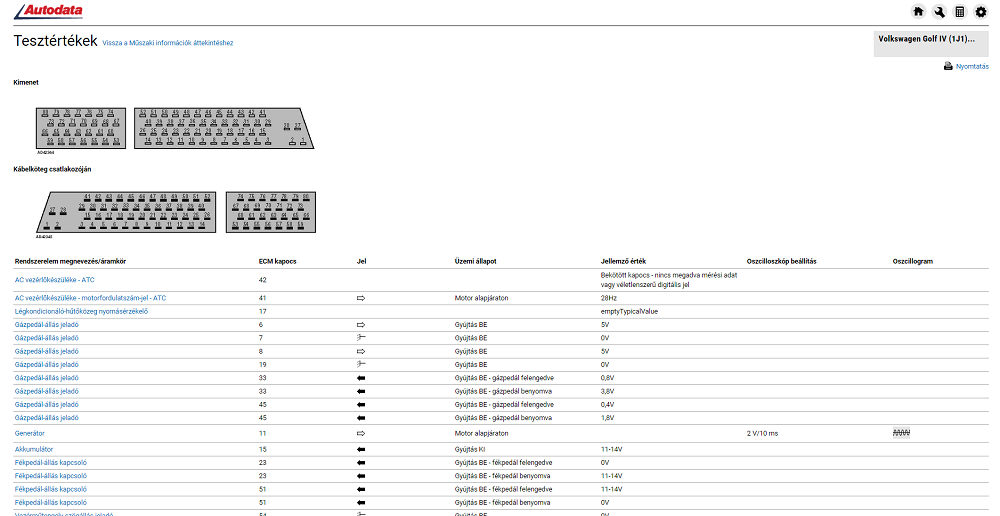
Task: Click '0,8V' value in pin 33 row
Action: pyautogui.click(x=607, y=378)
